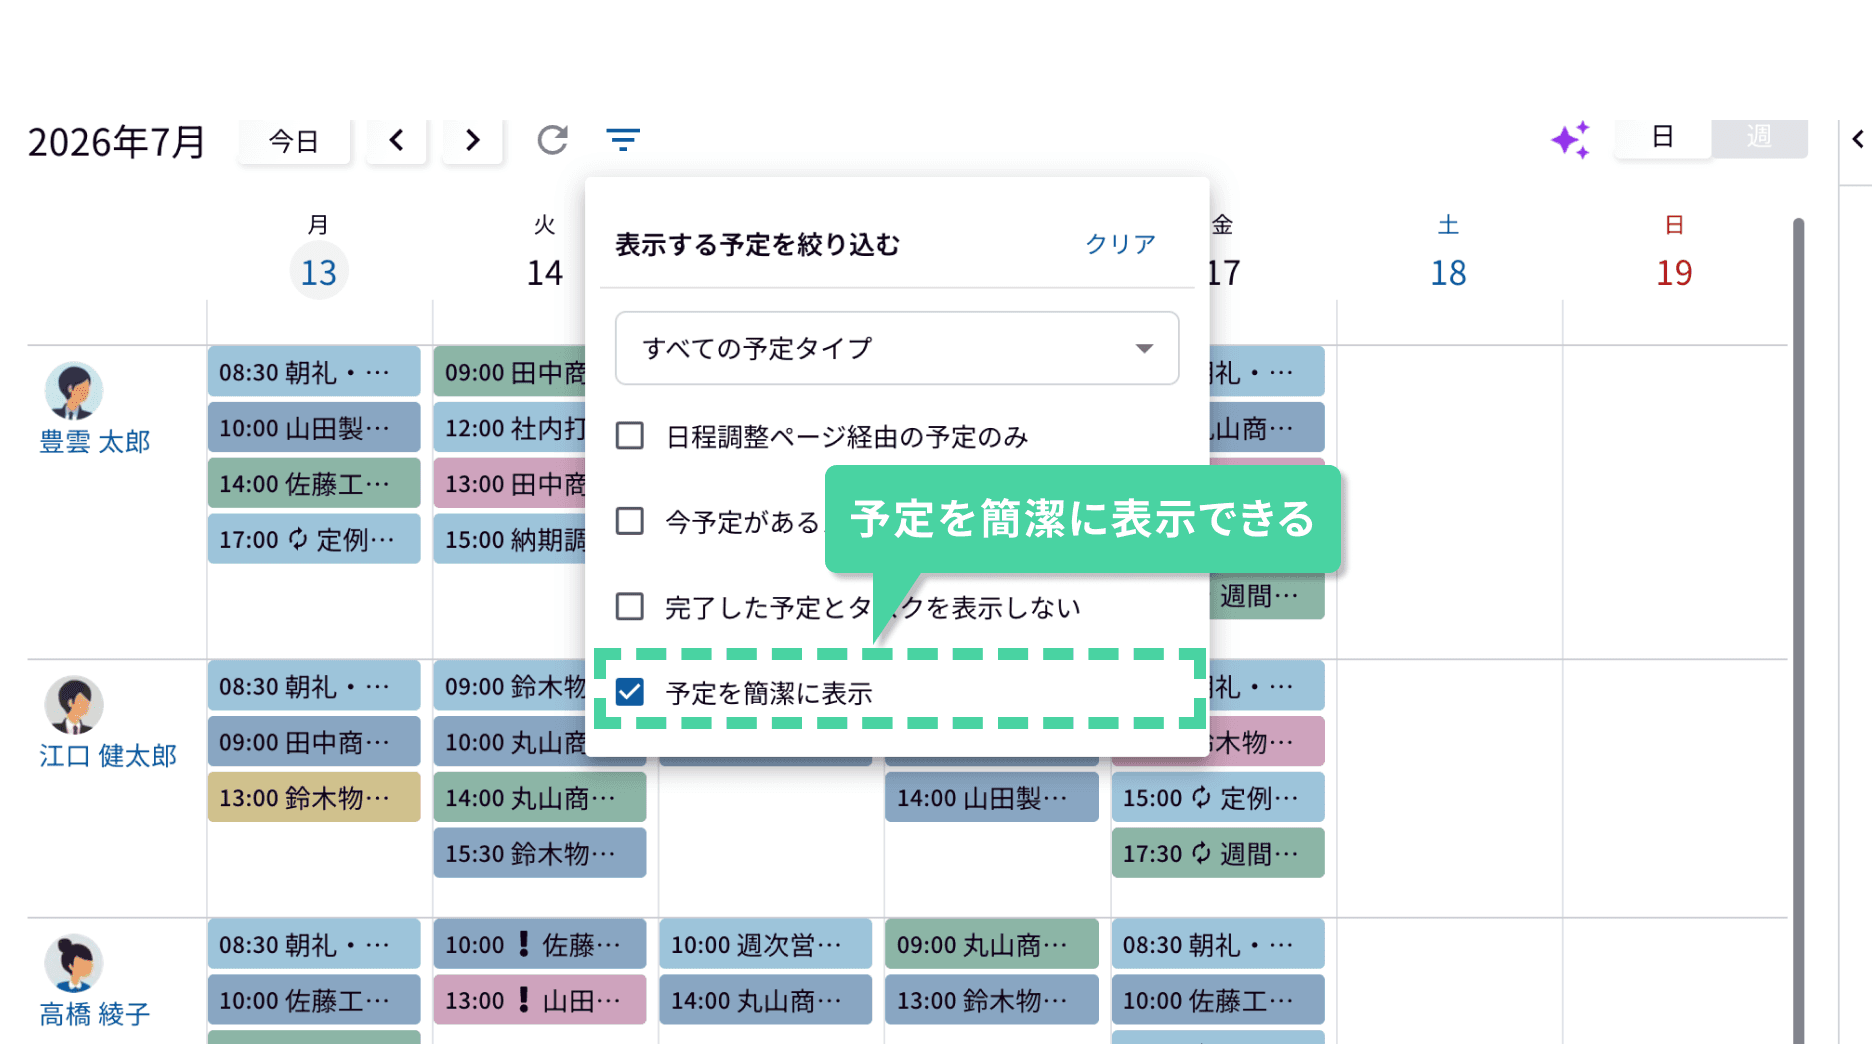Image resolution: width=1872 pixels, height=1044 pixels.
Task: Jump to today with 今日 button
Action: pyautogui.click(x=294, y=140)
